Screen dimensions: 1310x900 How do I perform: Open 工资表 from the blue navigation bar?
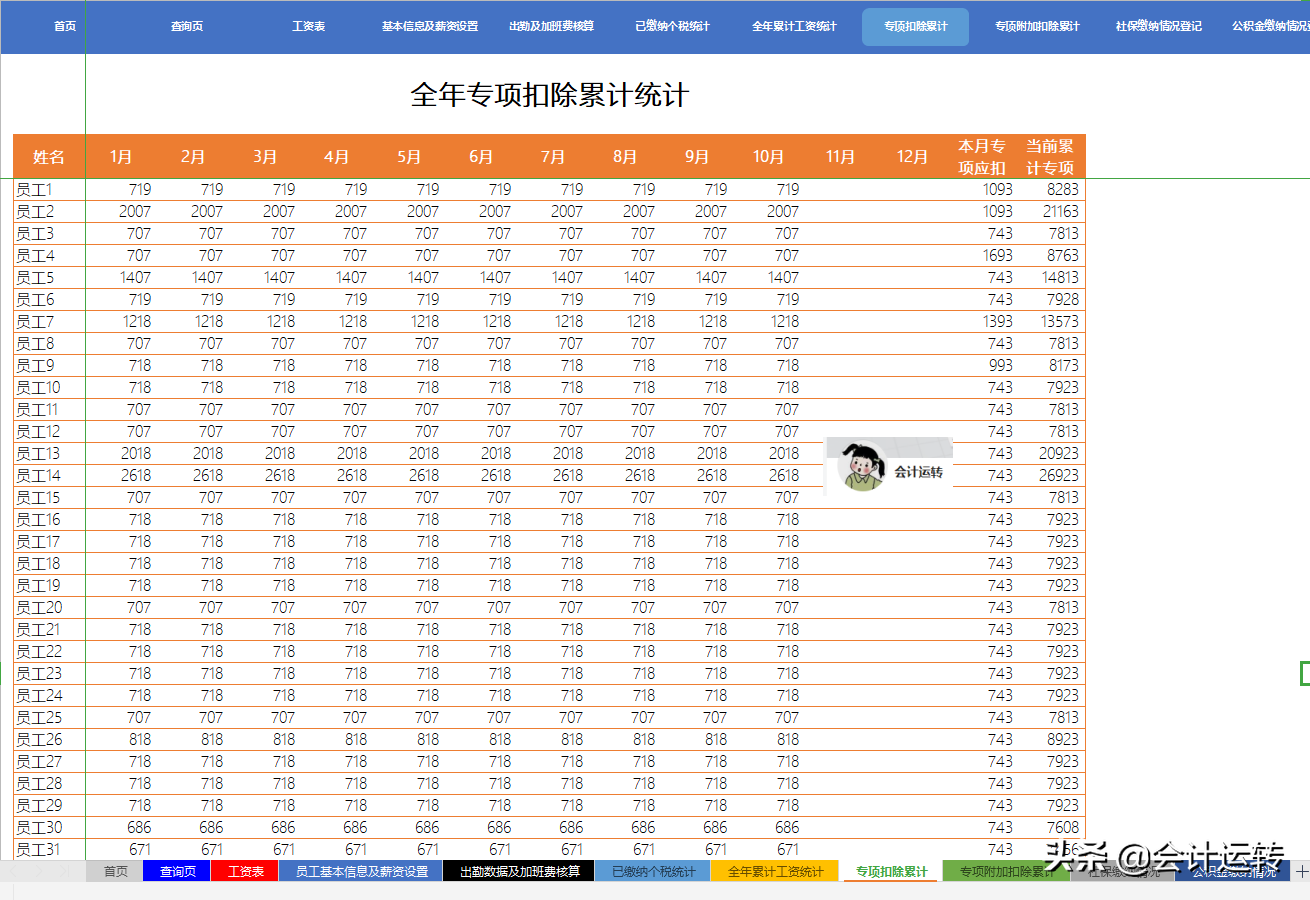pos(309,26)
